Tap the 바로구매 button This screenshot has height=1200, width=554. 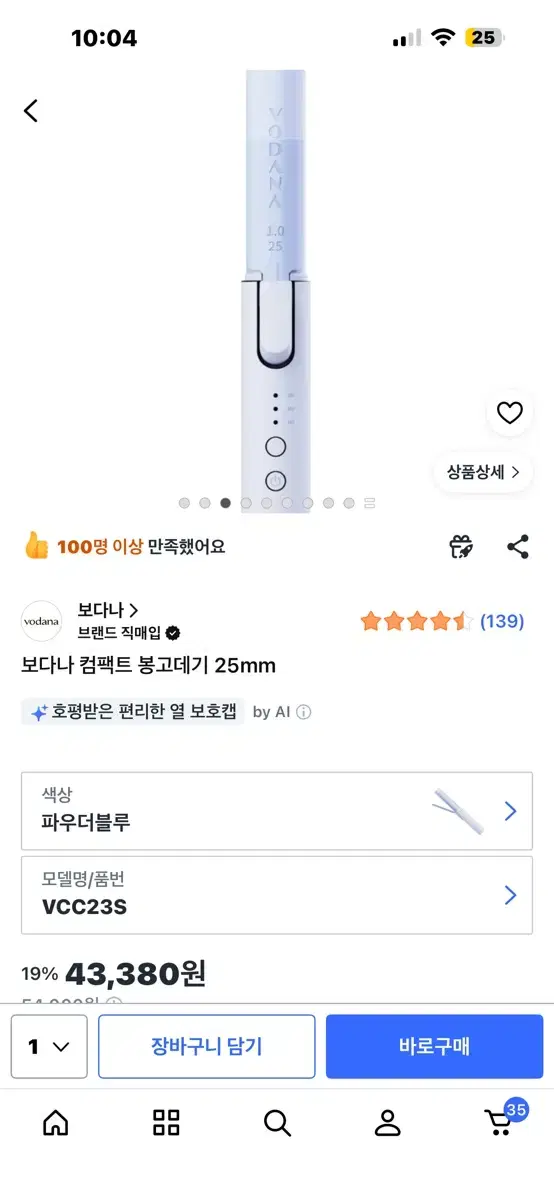(x=434, y=1046)
